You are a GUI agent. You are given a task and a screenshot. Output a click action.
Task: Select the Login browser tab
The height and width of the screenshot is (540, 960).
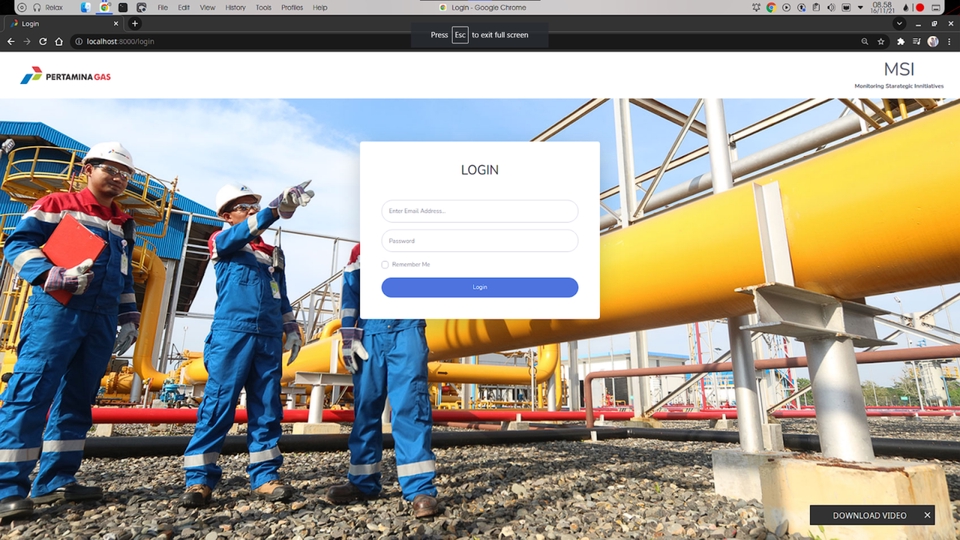[x=64, y=24]
